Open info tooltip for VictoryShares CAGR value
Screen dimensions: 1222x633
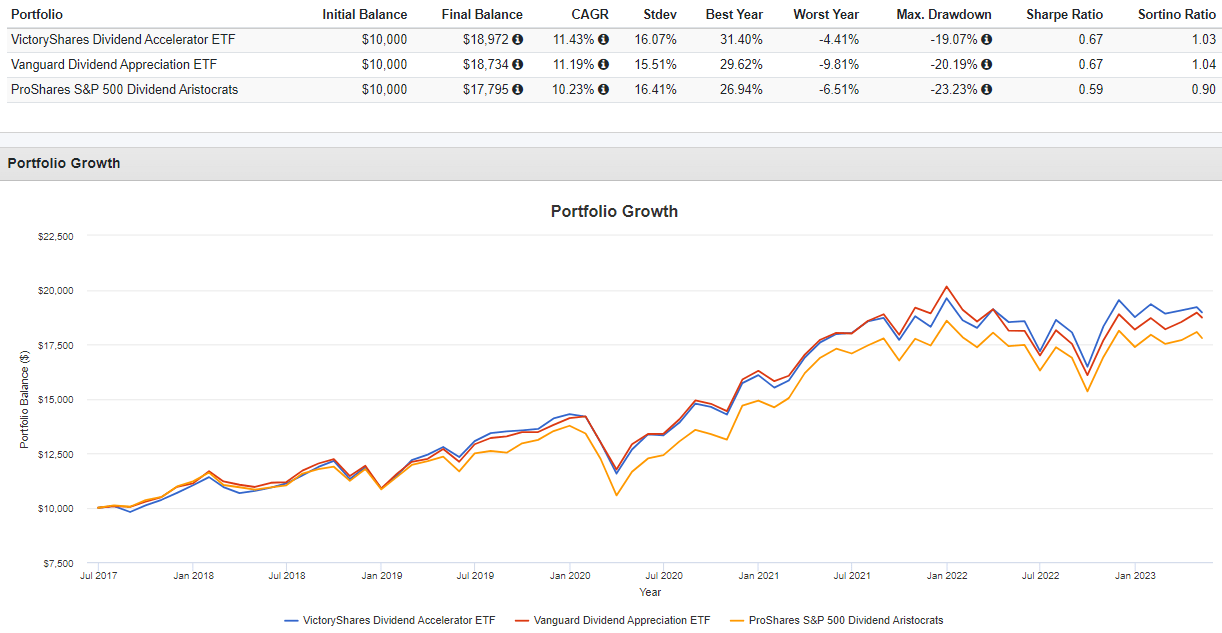[x=602, y=39]
